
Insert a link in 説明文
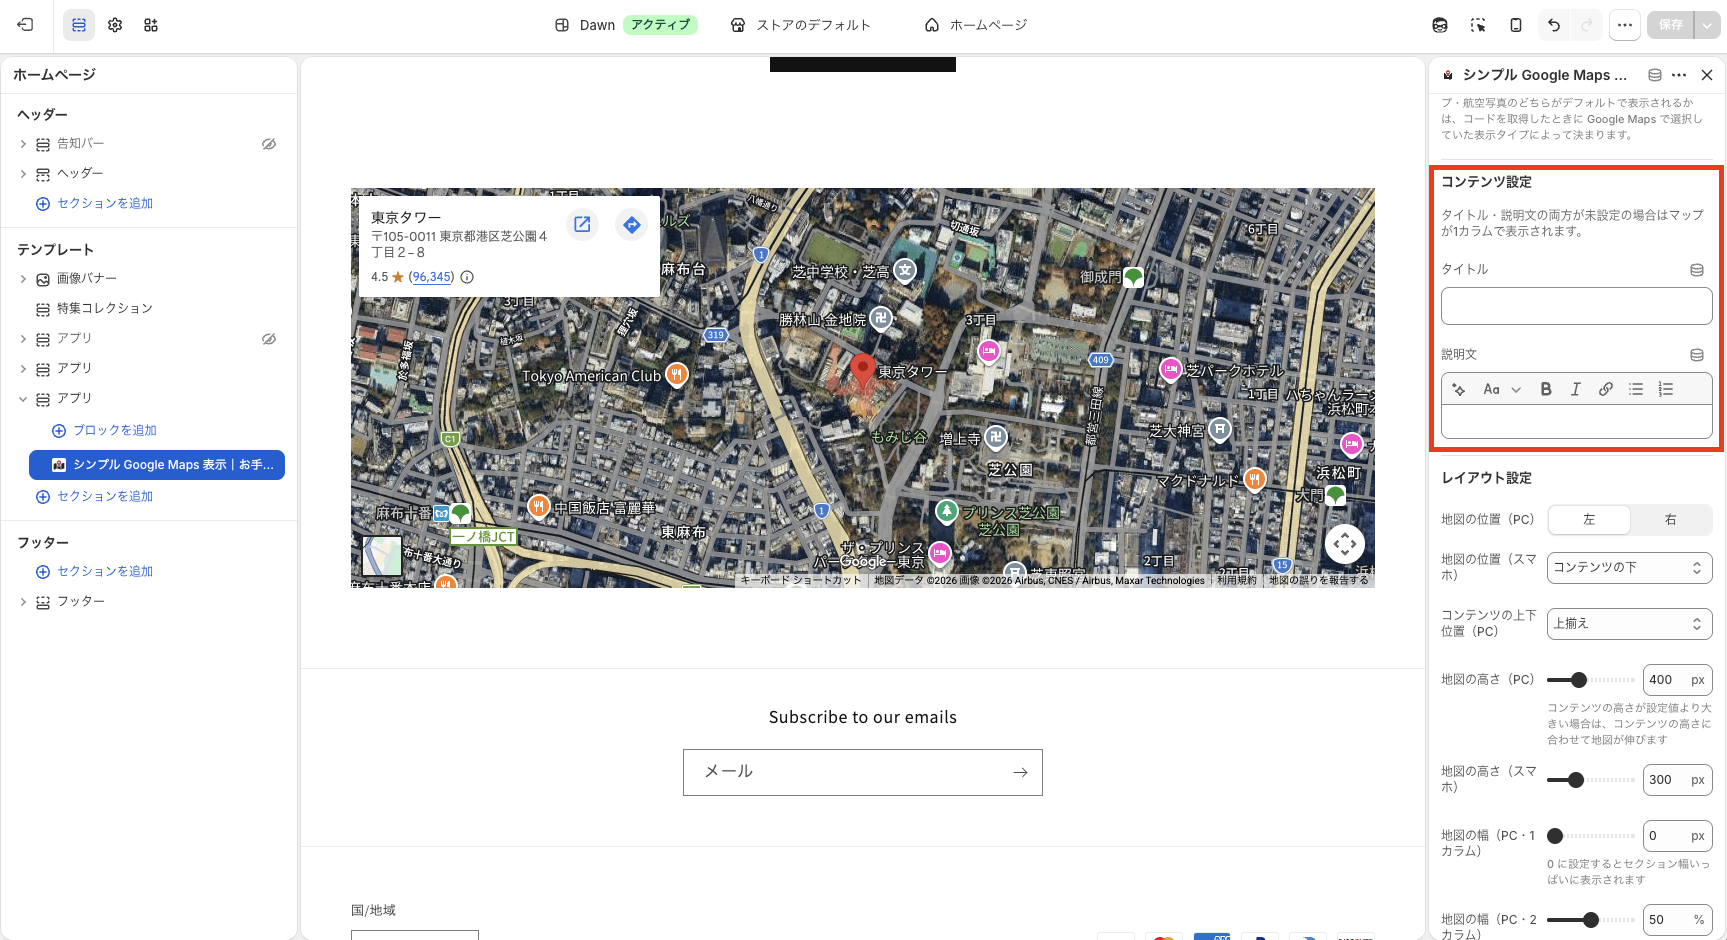1606,390
